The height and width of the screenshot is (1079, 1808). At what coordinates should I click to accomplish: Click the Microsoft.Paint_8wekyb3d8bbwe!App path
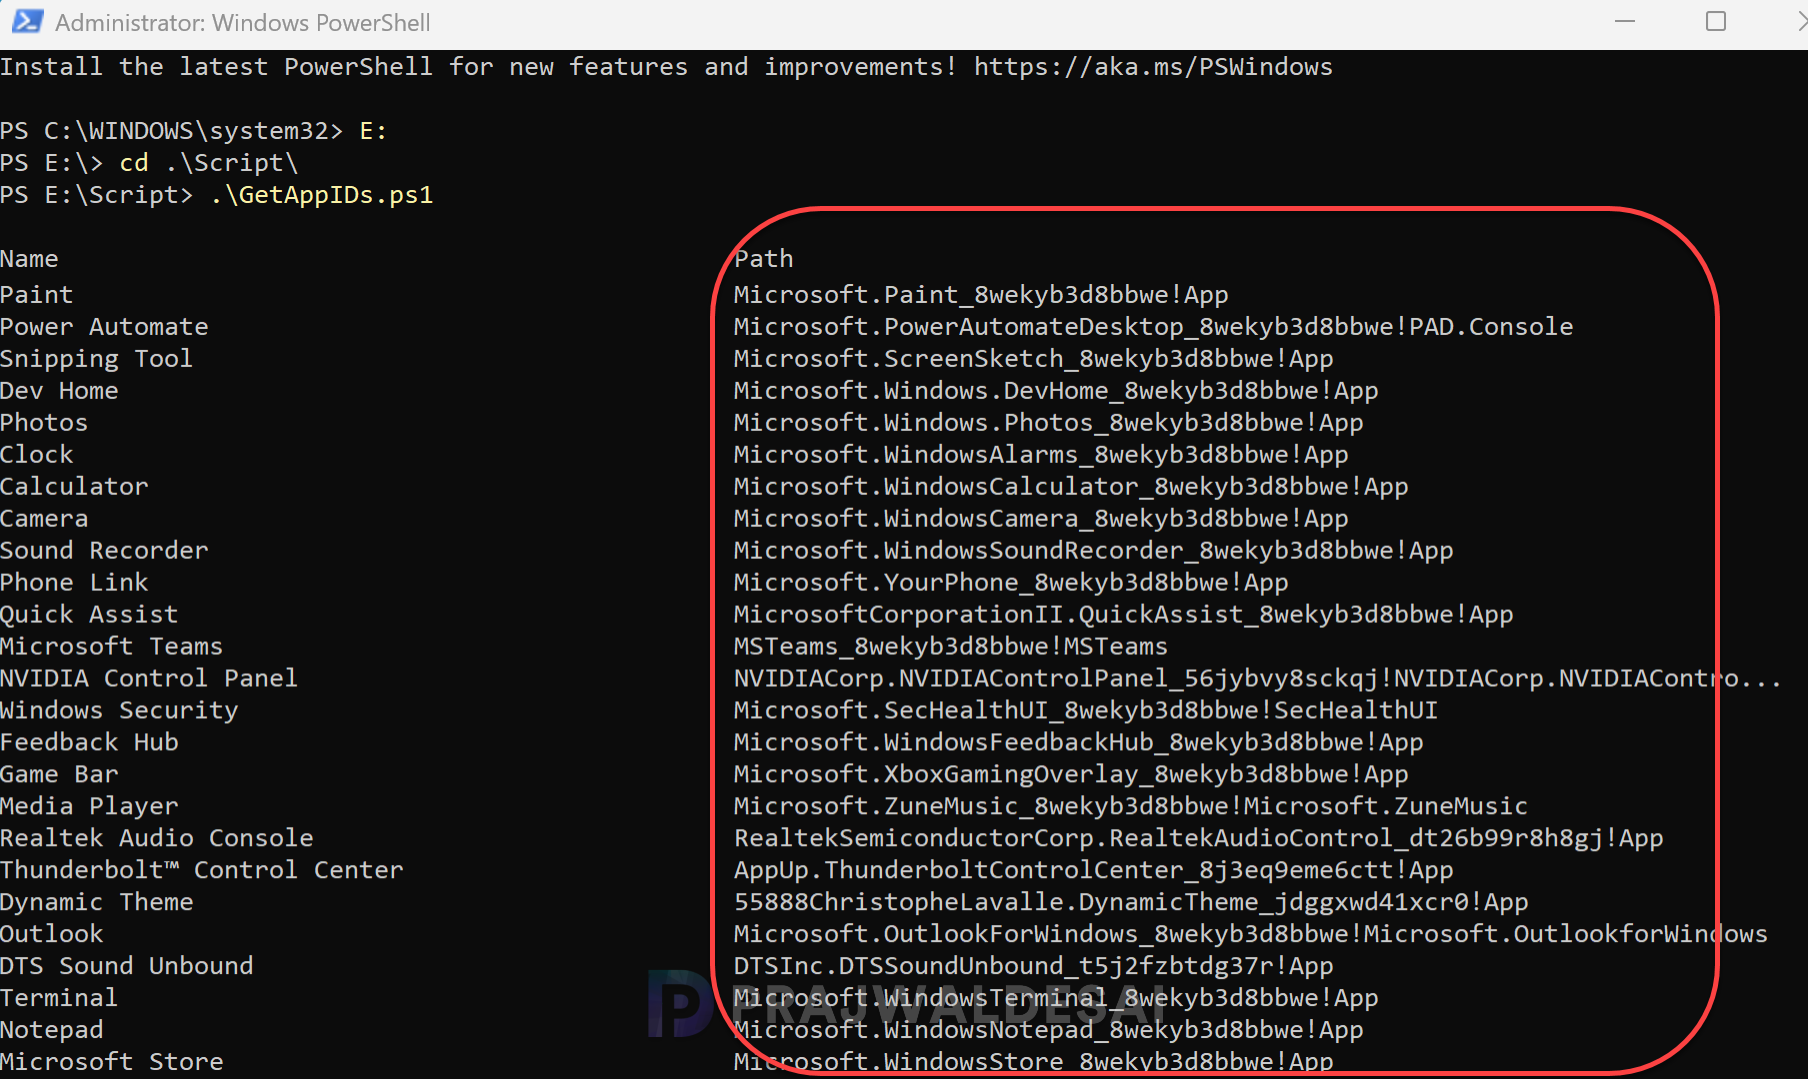click(x=981, y=295)
